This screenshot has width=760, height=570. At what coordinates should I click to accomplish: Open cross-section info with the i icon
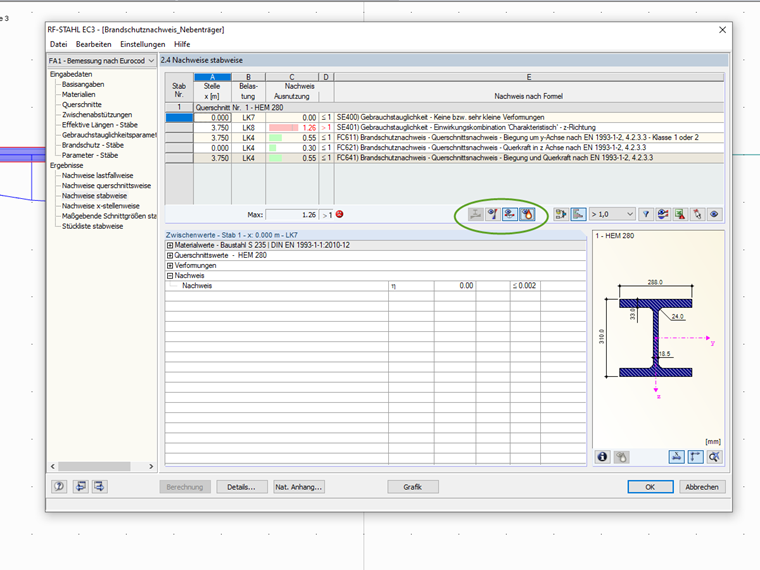pyautogui.click(x=602, y=457)
